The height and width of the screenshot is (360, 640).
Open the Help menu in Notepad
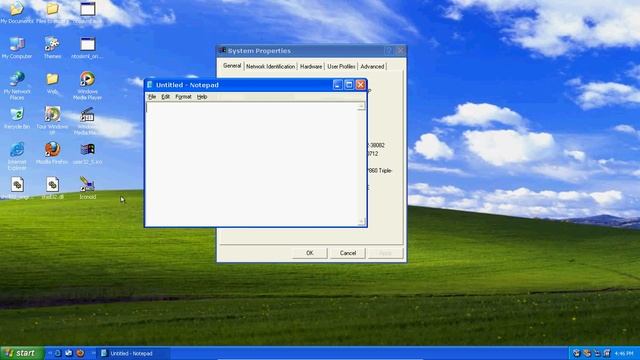202,97
